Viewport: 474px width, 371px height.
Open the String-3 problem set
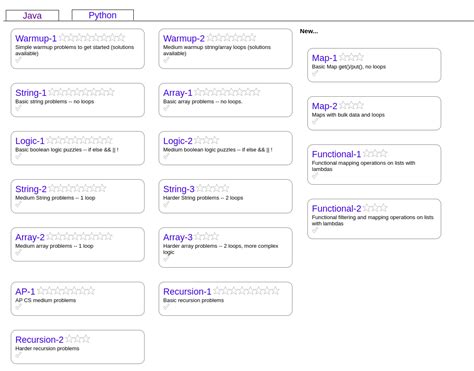179,189
